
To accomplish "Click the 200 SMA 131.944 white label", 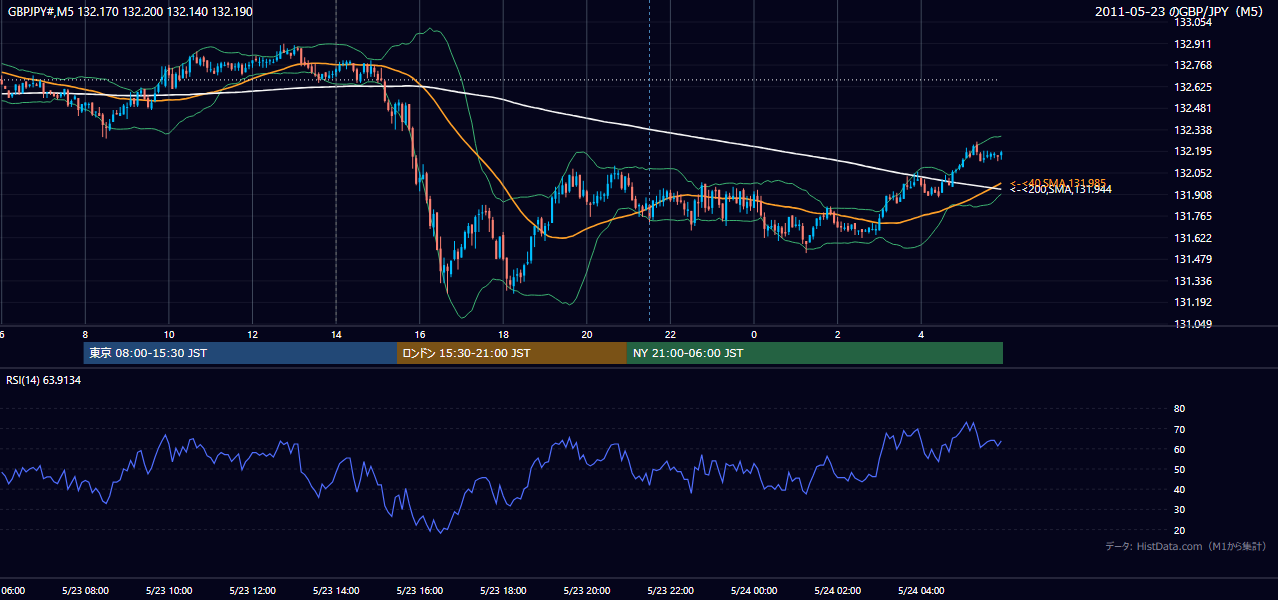I will [x=1060, y=189].
